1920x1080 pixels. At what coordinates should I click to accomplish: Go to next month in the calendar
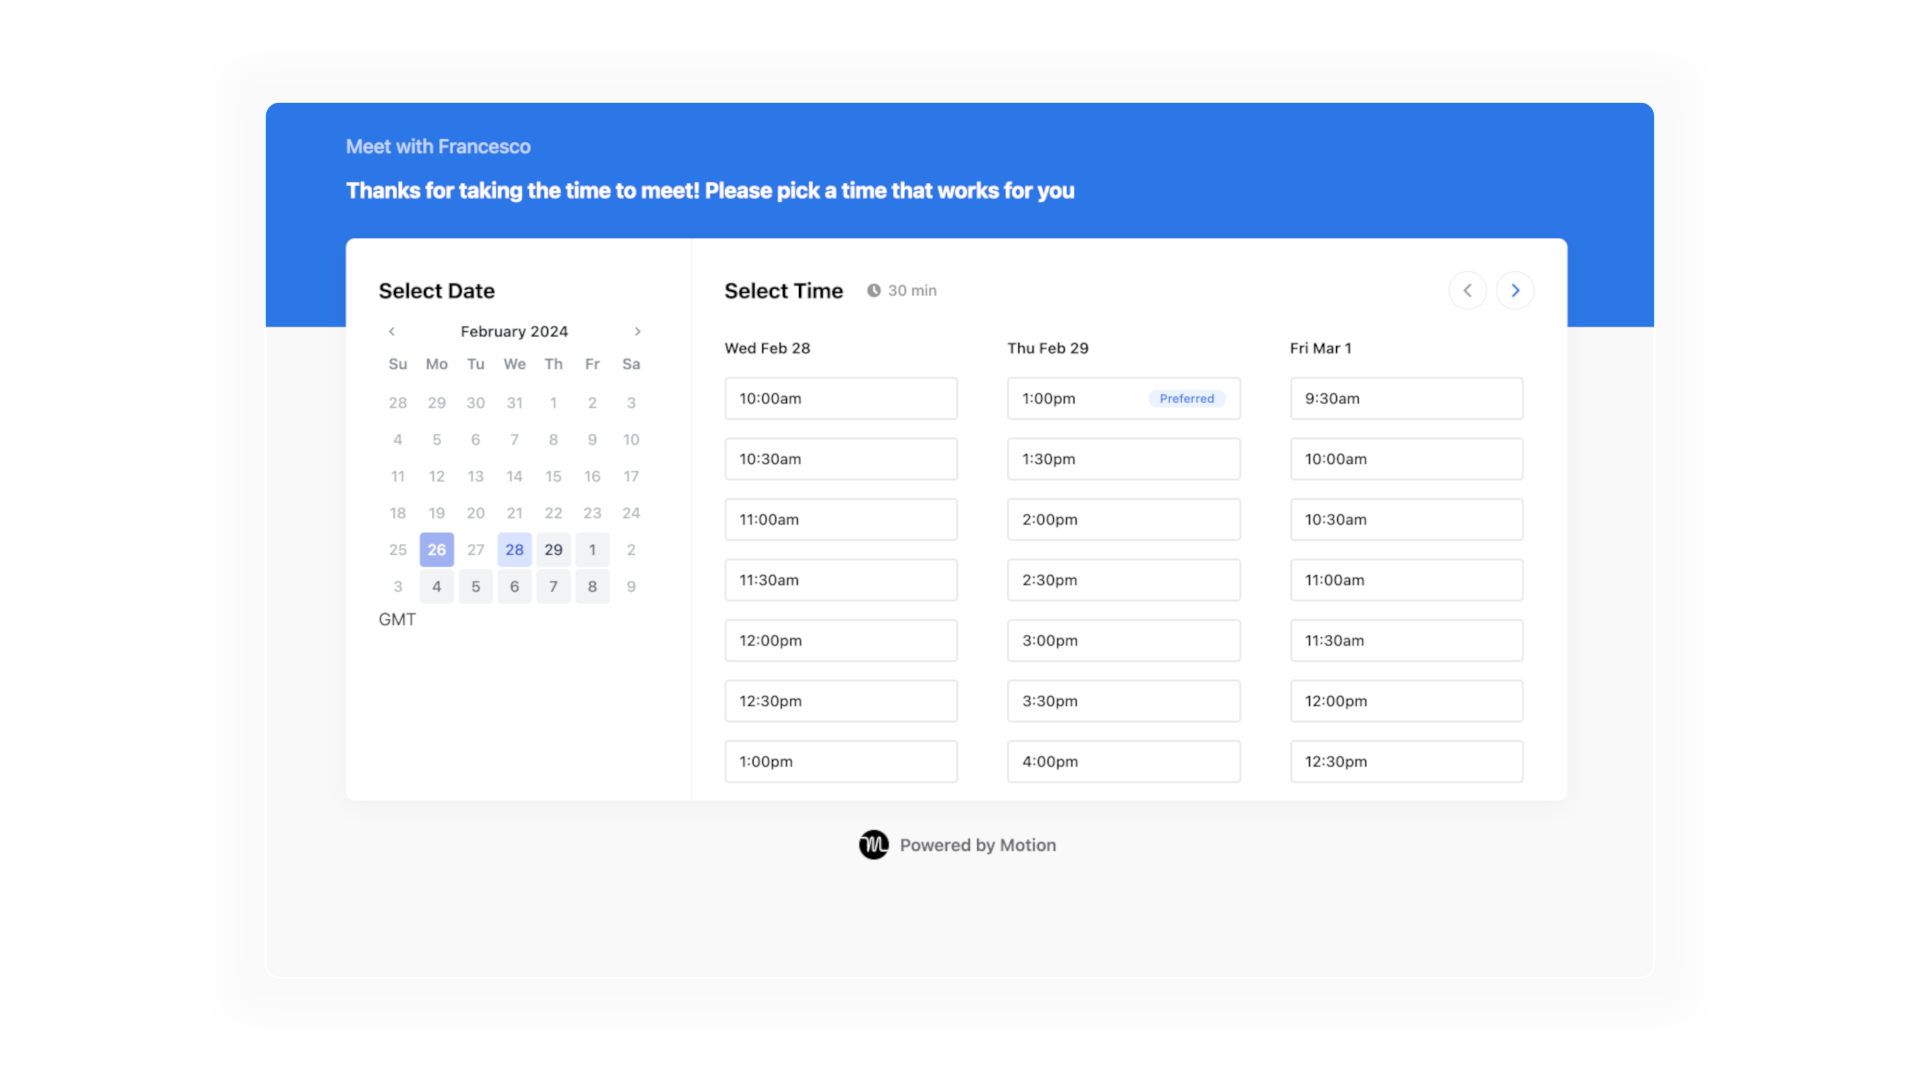point(638,331)
